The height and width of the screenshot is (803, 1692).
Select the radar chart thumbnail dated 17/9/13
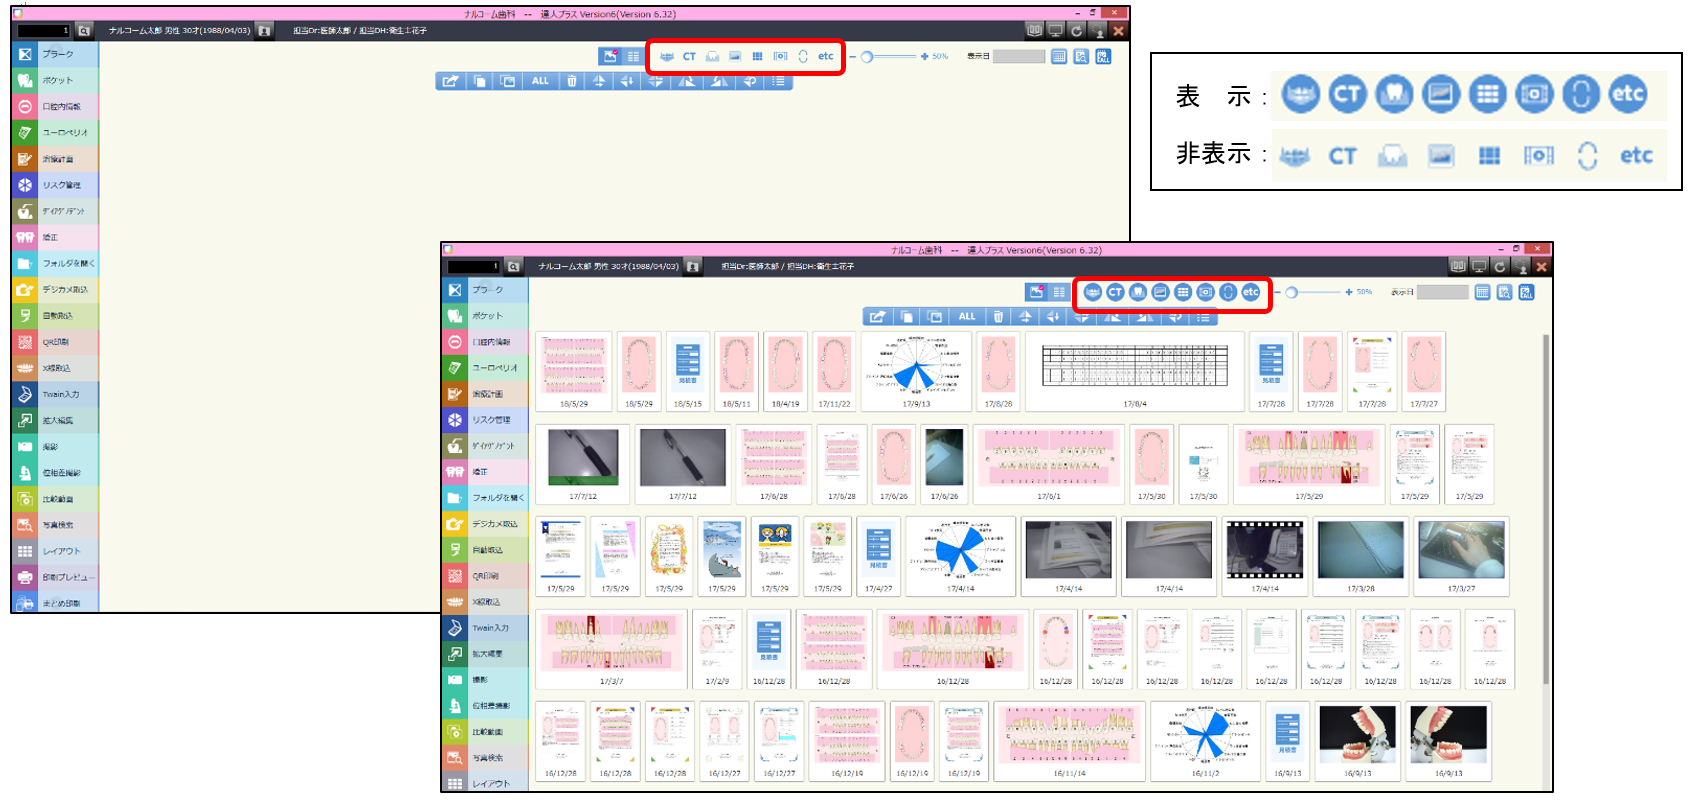916,371
